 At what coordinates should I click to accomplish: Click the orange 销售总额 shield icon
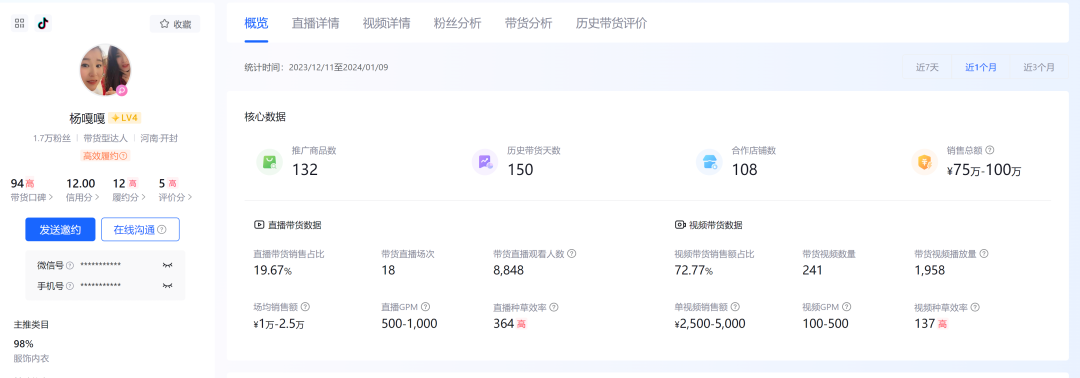click(924, 162)
